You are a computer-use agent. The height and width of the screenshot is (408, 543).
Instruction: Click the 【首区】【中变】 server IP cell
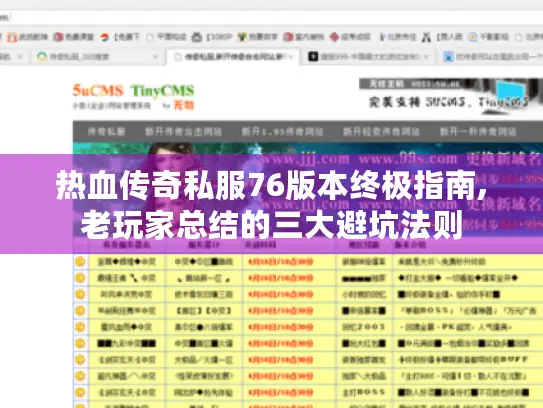(204, 311)
